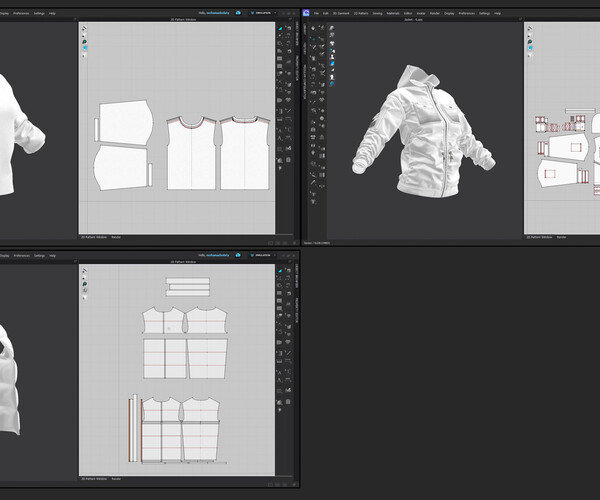Open Materials menu in top-right window

click(393, 13)
